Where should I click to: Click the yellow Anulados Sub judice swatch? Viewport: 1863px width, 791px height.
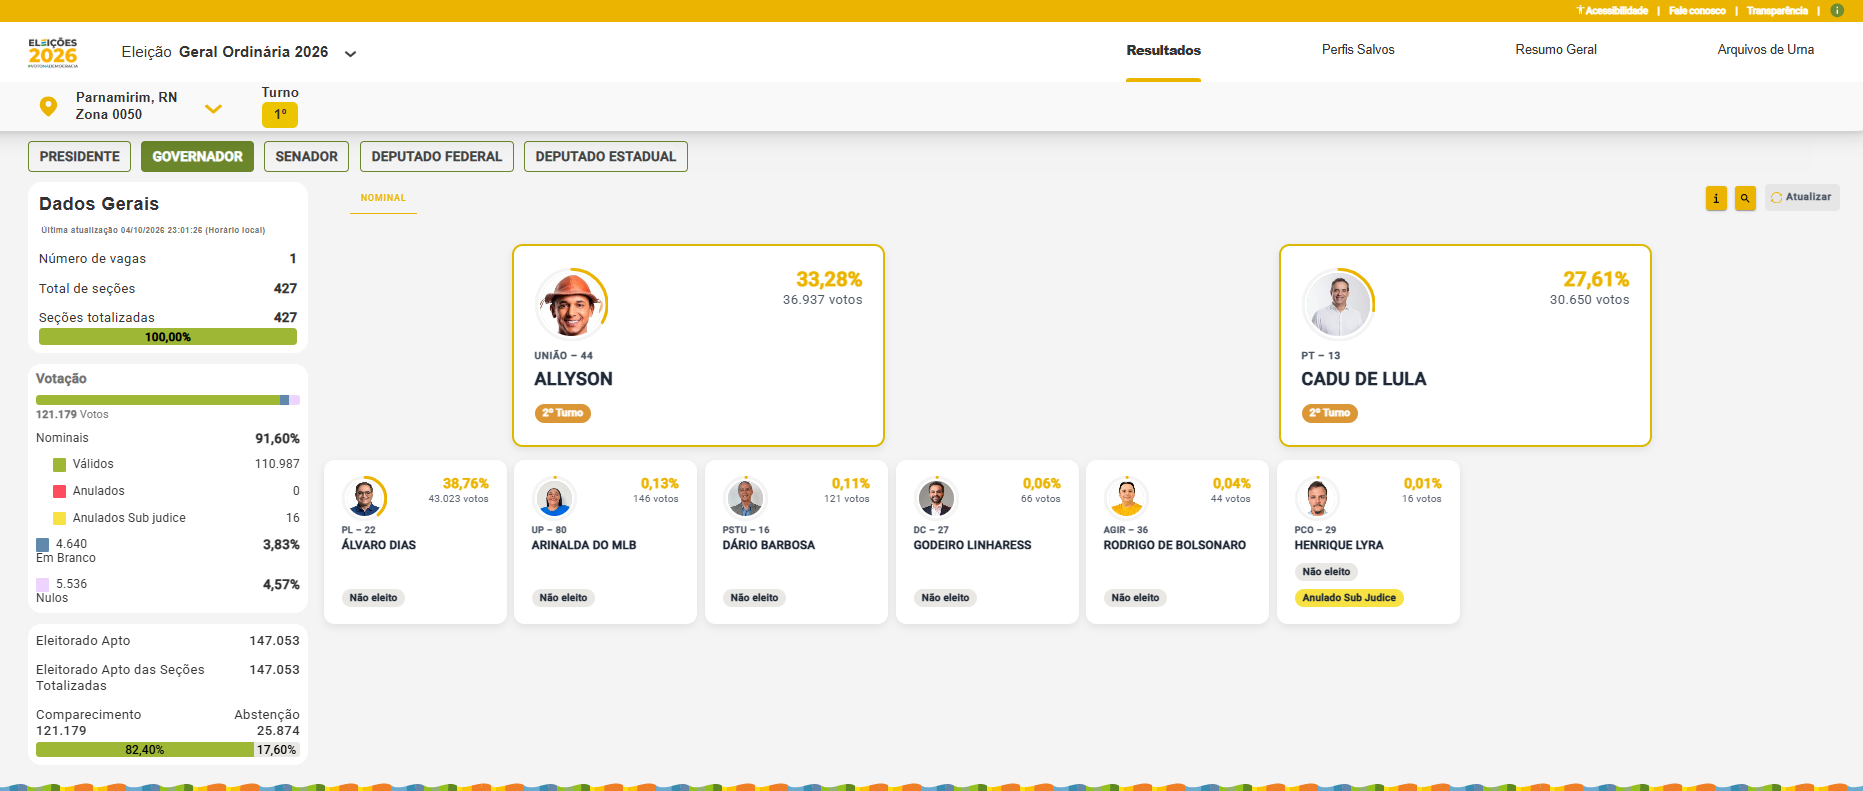pos(59,519)
